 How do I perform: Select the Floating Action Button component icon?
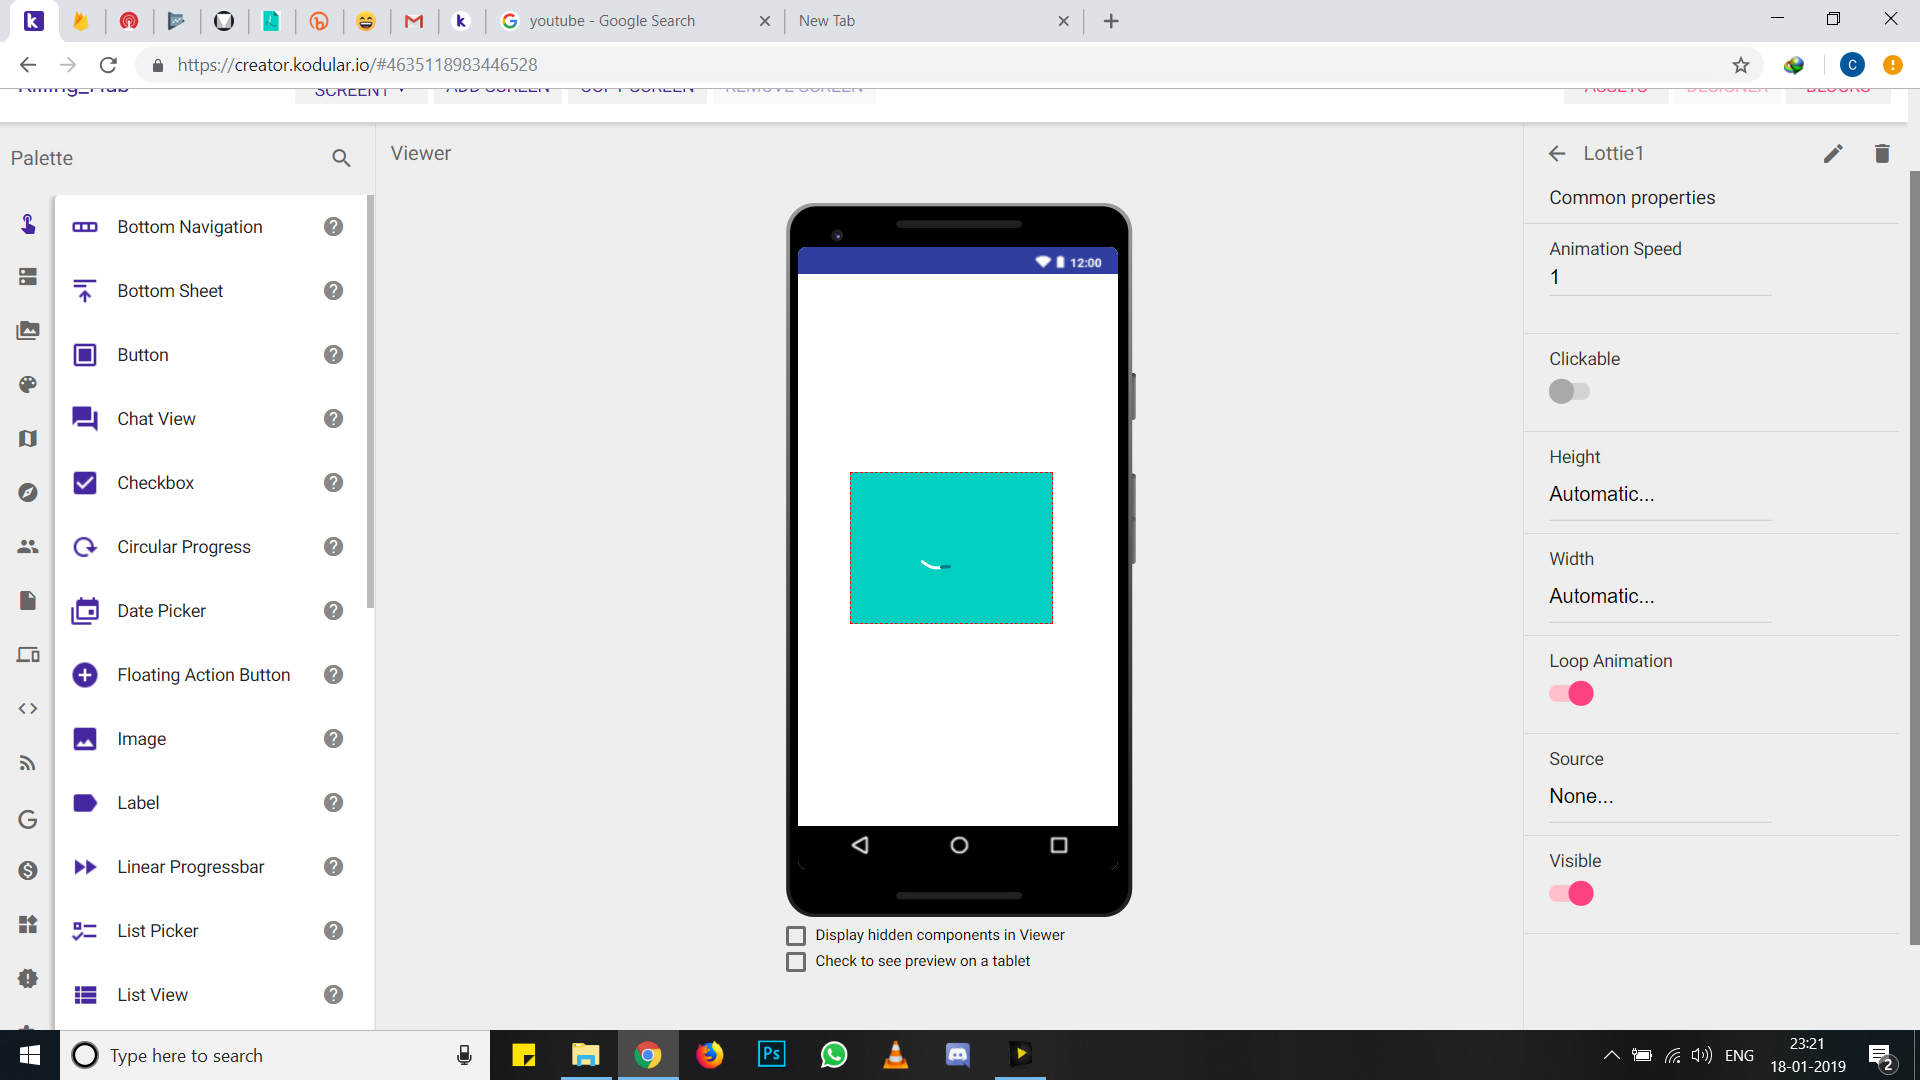85,675
